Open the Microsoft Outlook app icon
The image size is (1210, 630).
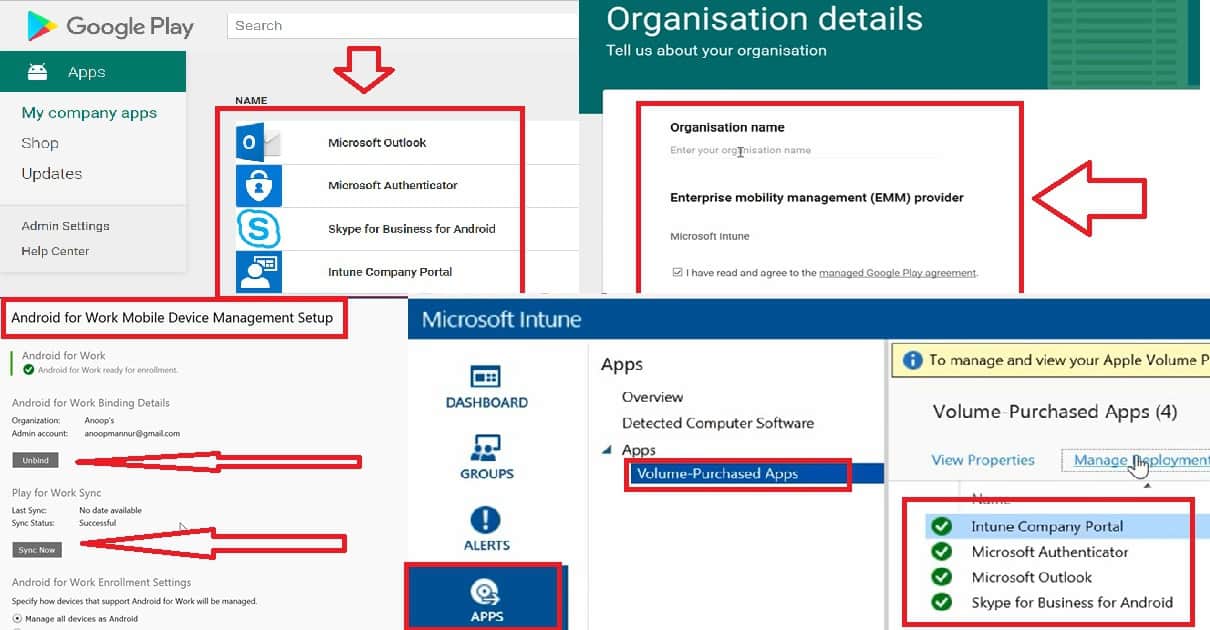[259, 143]
